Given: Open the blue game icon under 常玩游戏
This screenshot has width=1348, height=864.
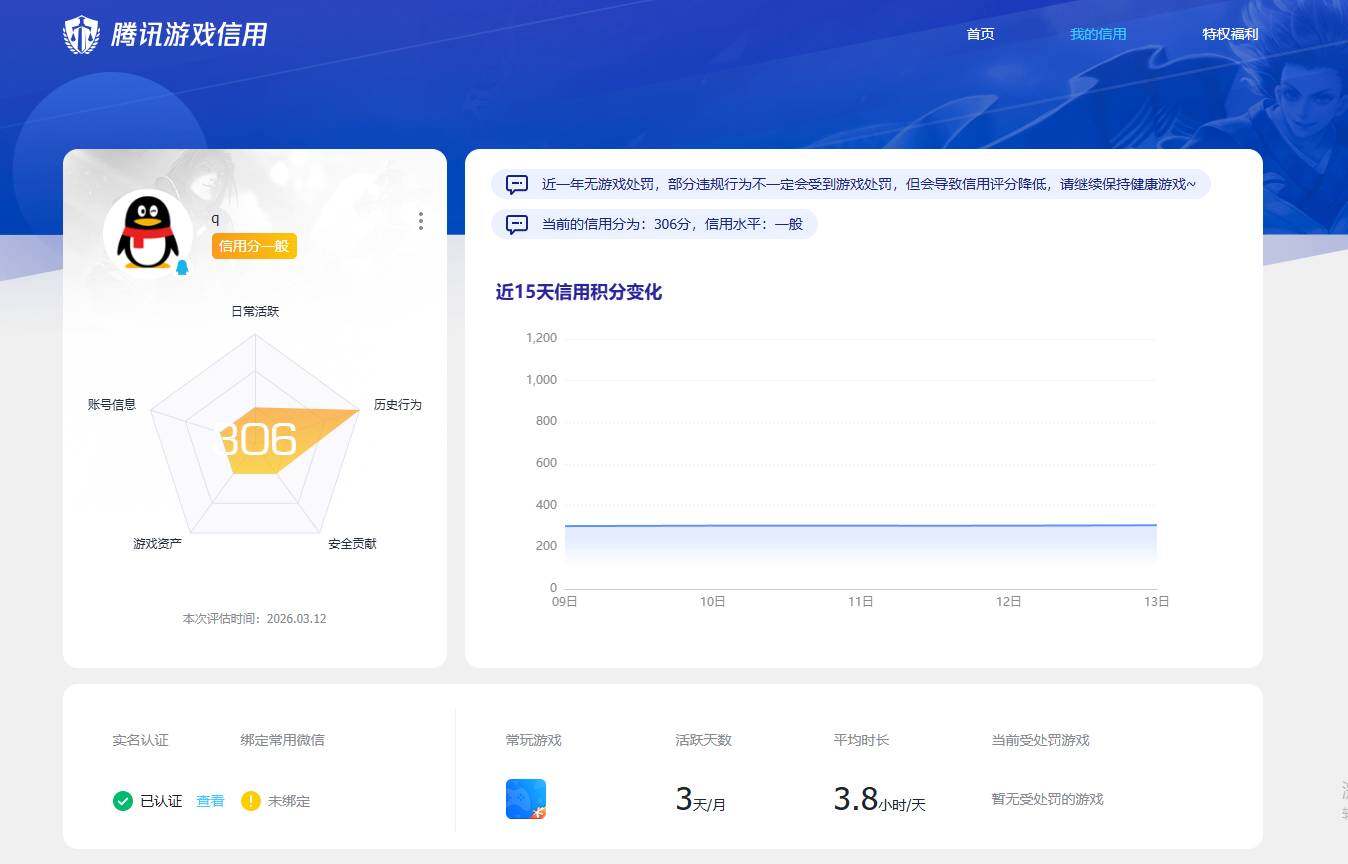Looking at the screenshot, I should click(x=526, y=798).
